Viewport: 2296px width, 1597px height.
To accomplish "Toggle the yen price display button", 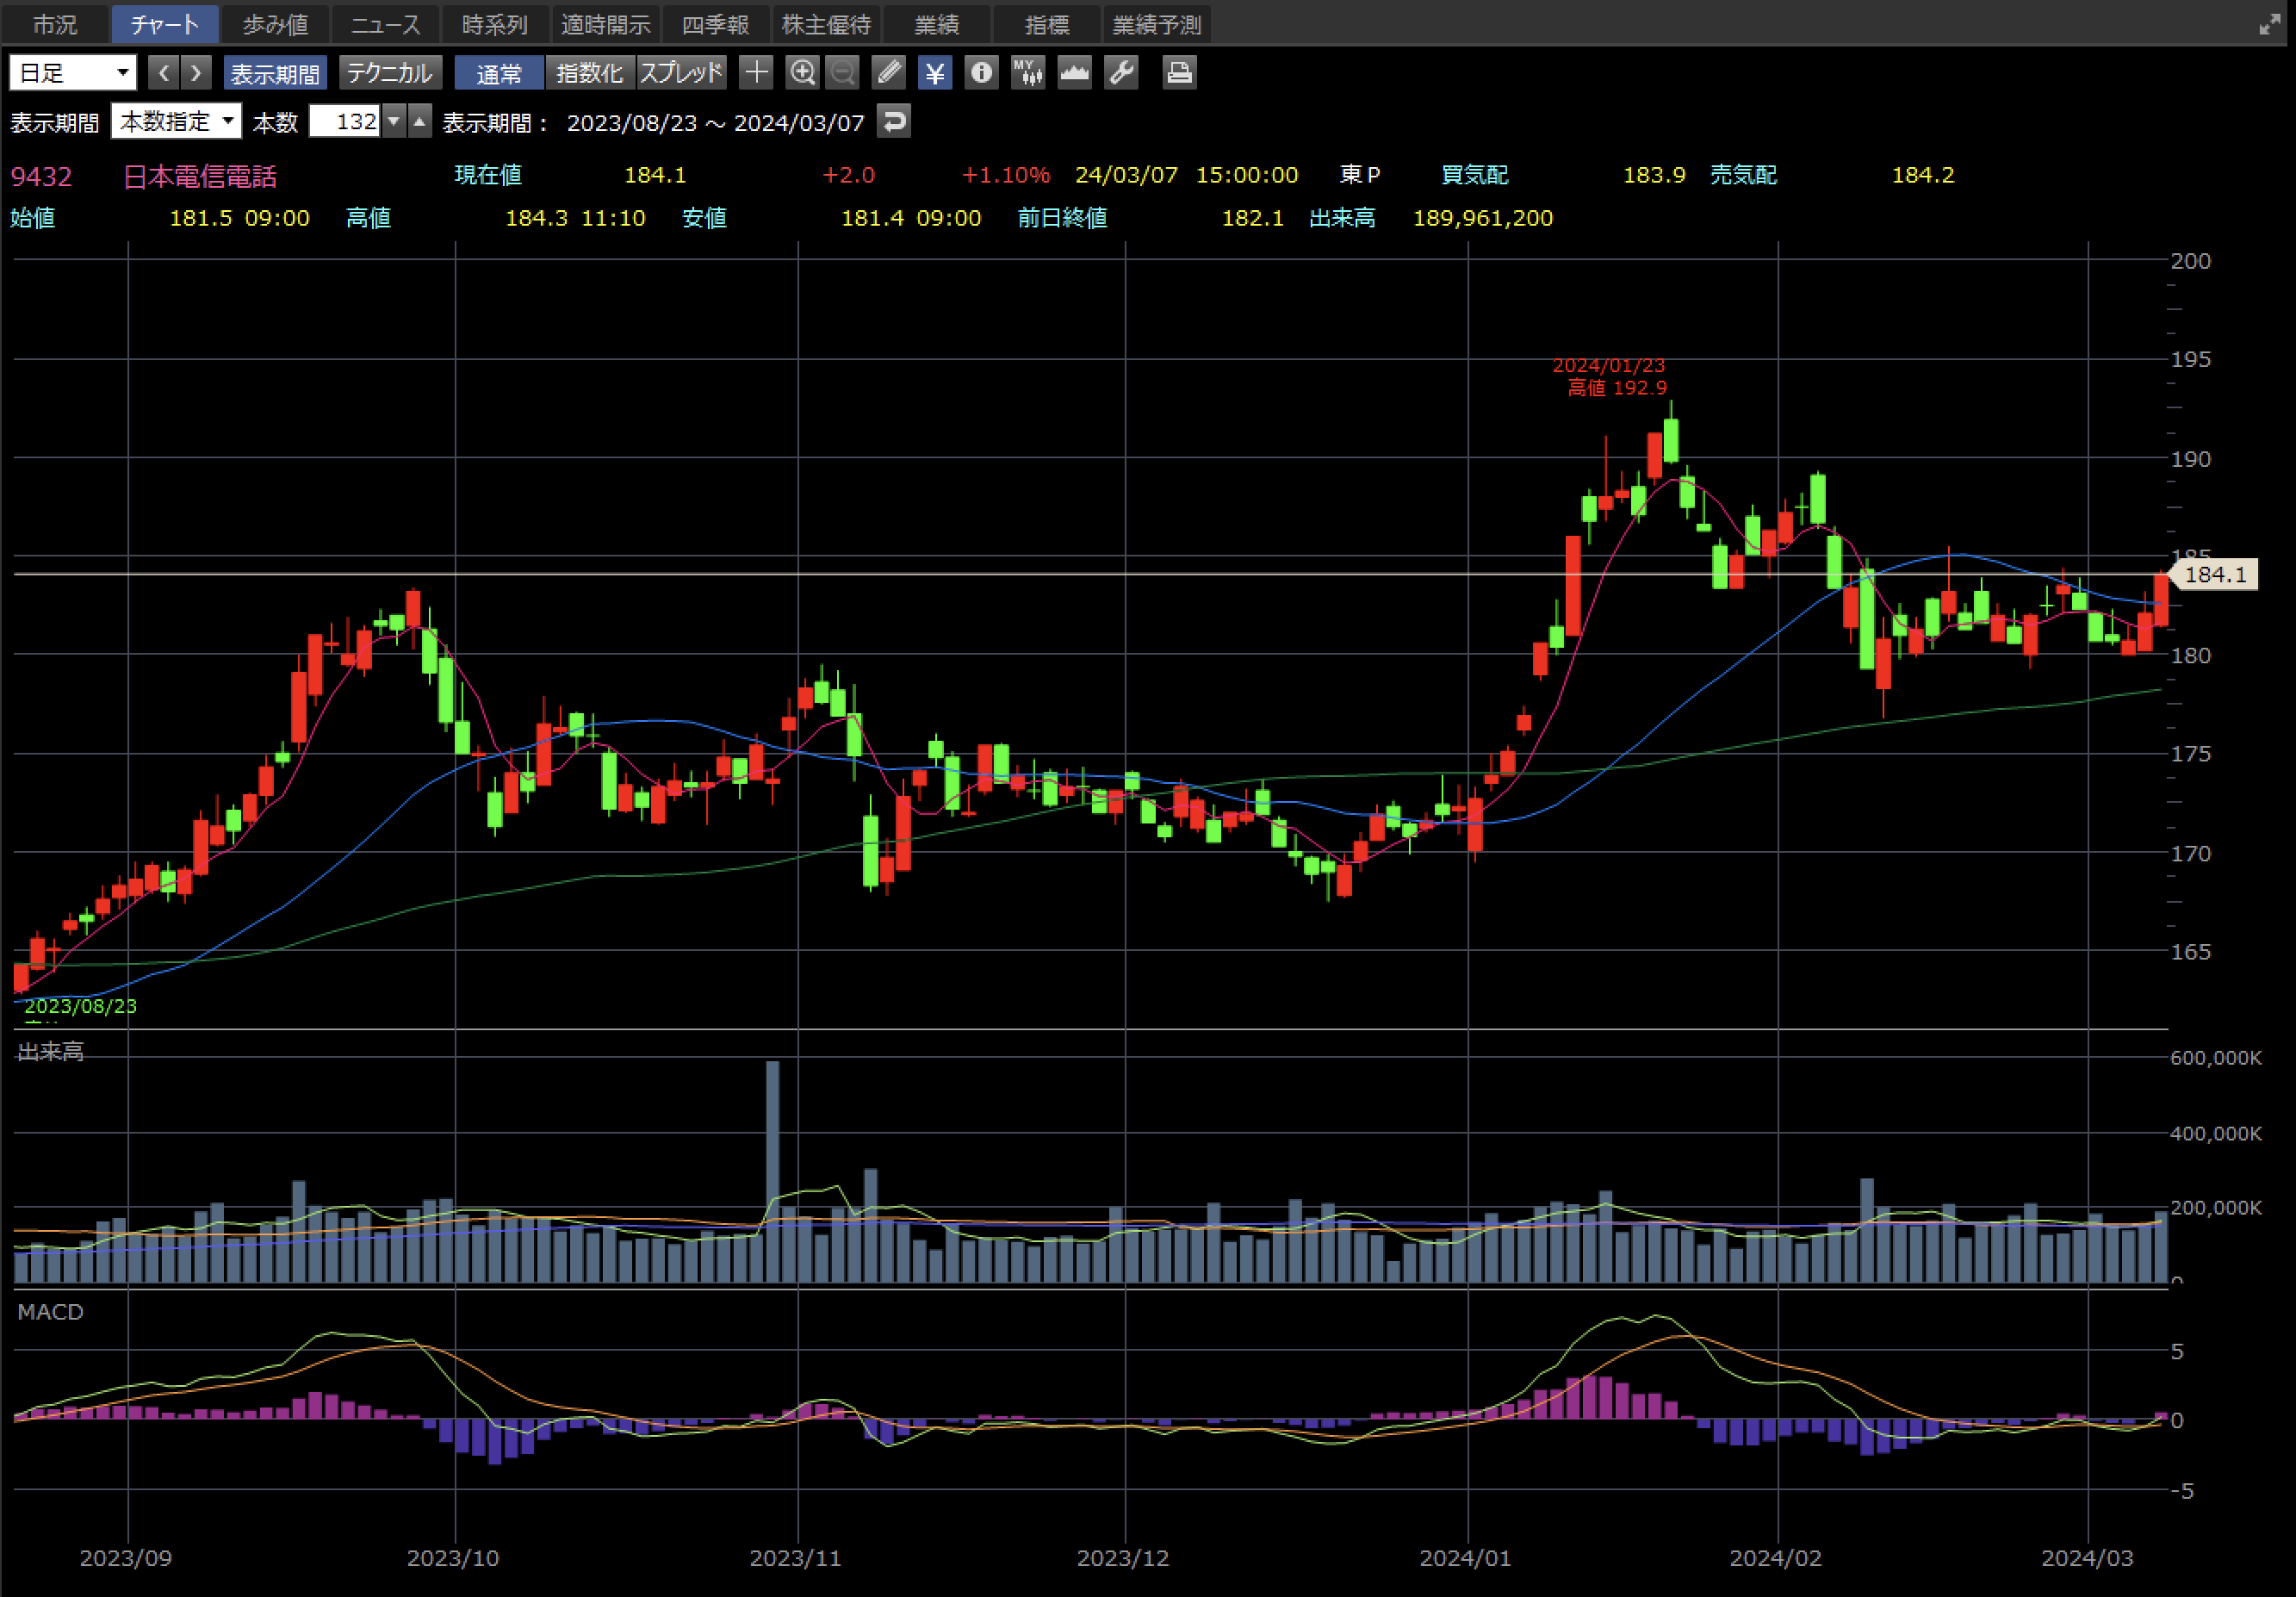I will click(934, 73).
